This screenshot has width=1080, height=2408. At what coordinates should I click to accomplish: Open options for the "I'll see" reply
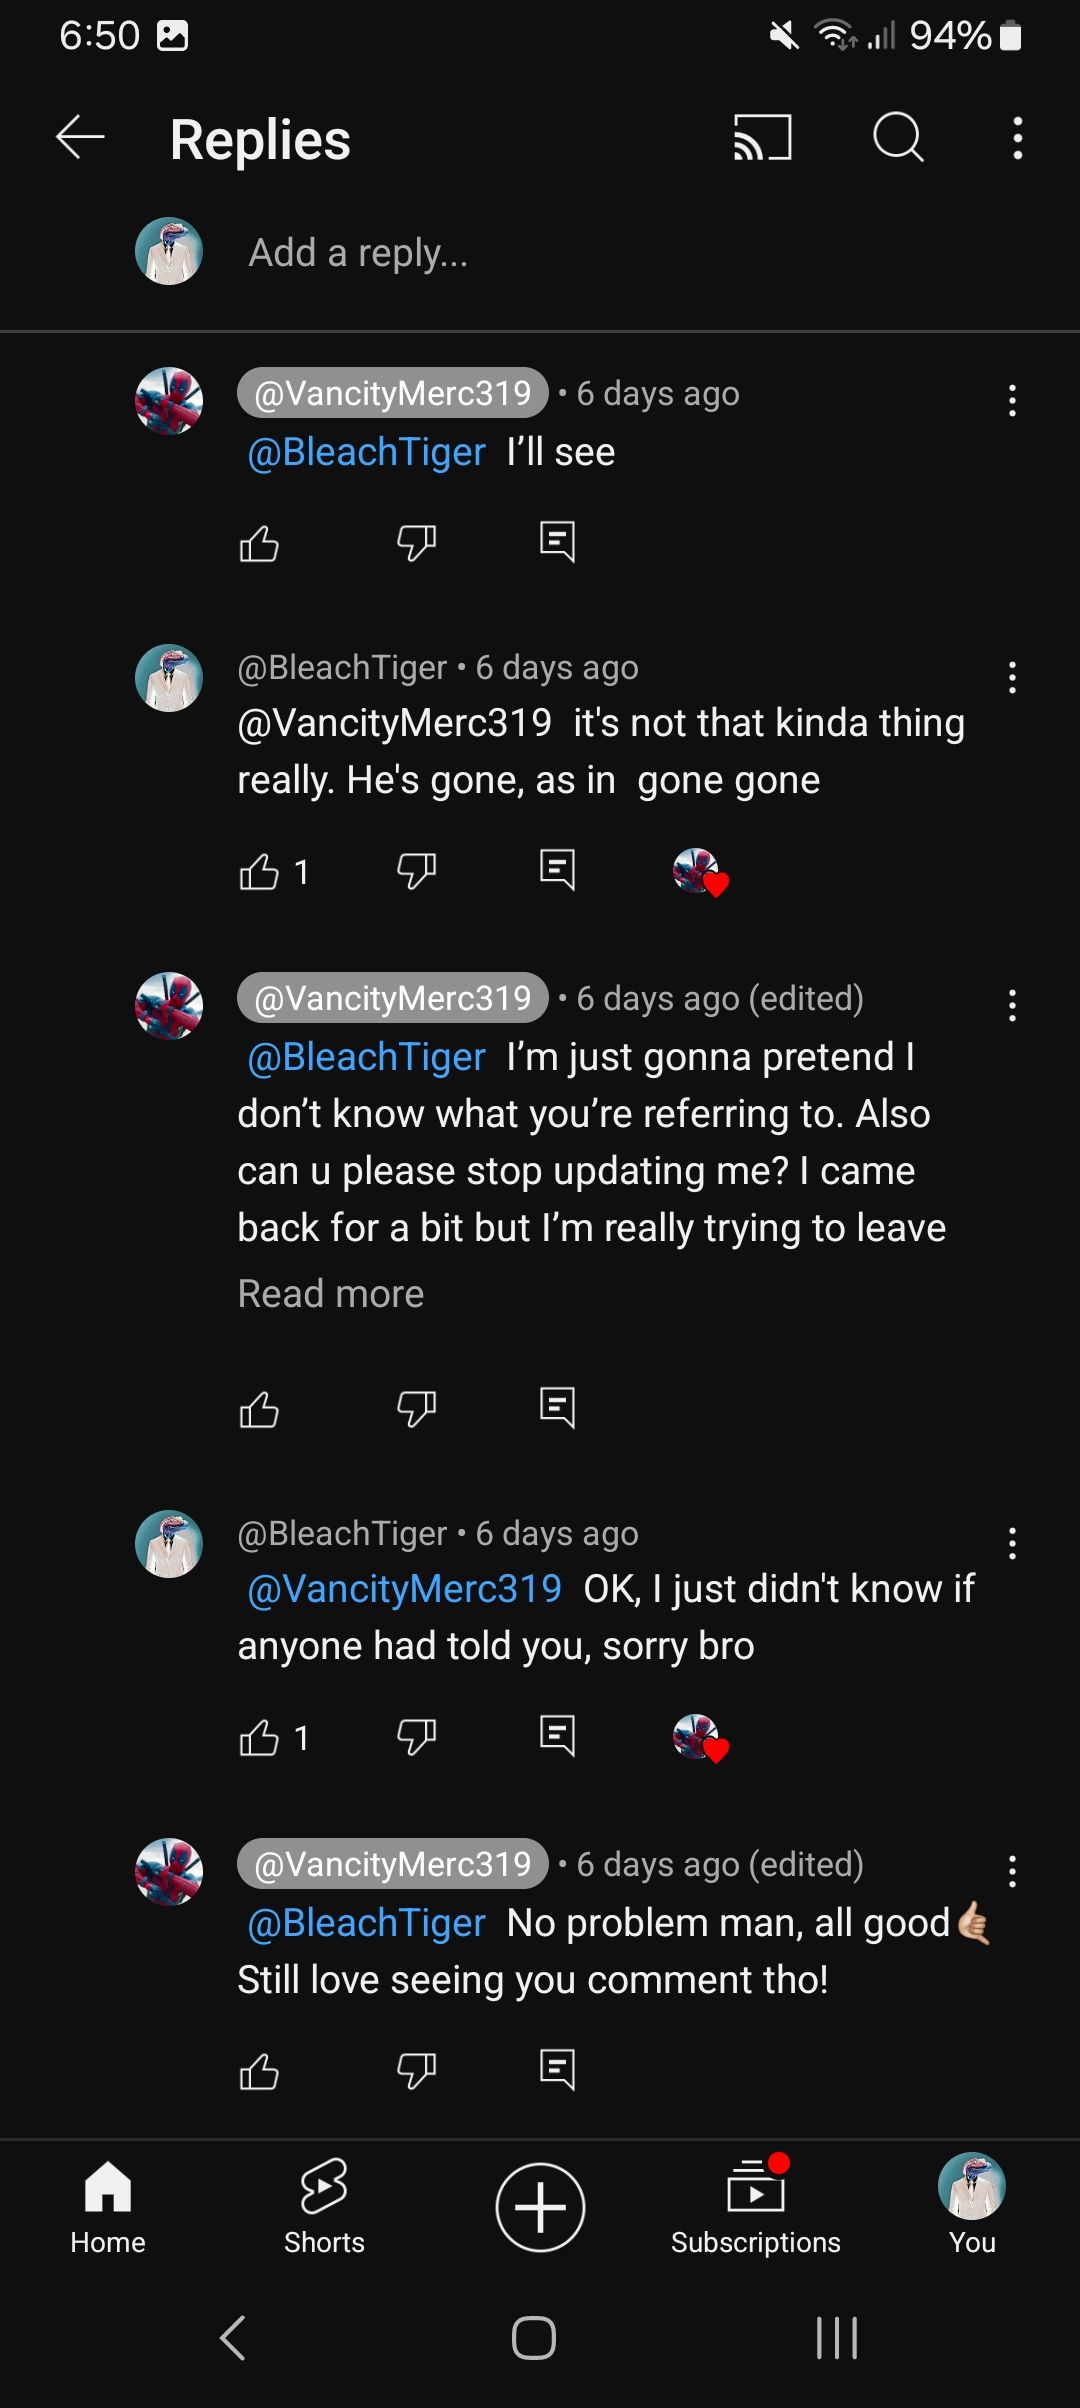1012,401
